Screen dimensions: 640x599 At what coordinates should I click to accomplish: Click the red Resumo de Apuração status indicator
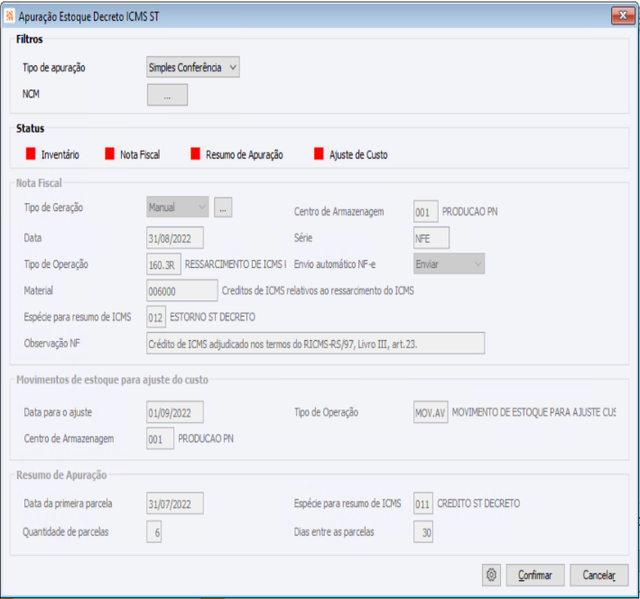point(195,154)
